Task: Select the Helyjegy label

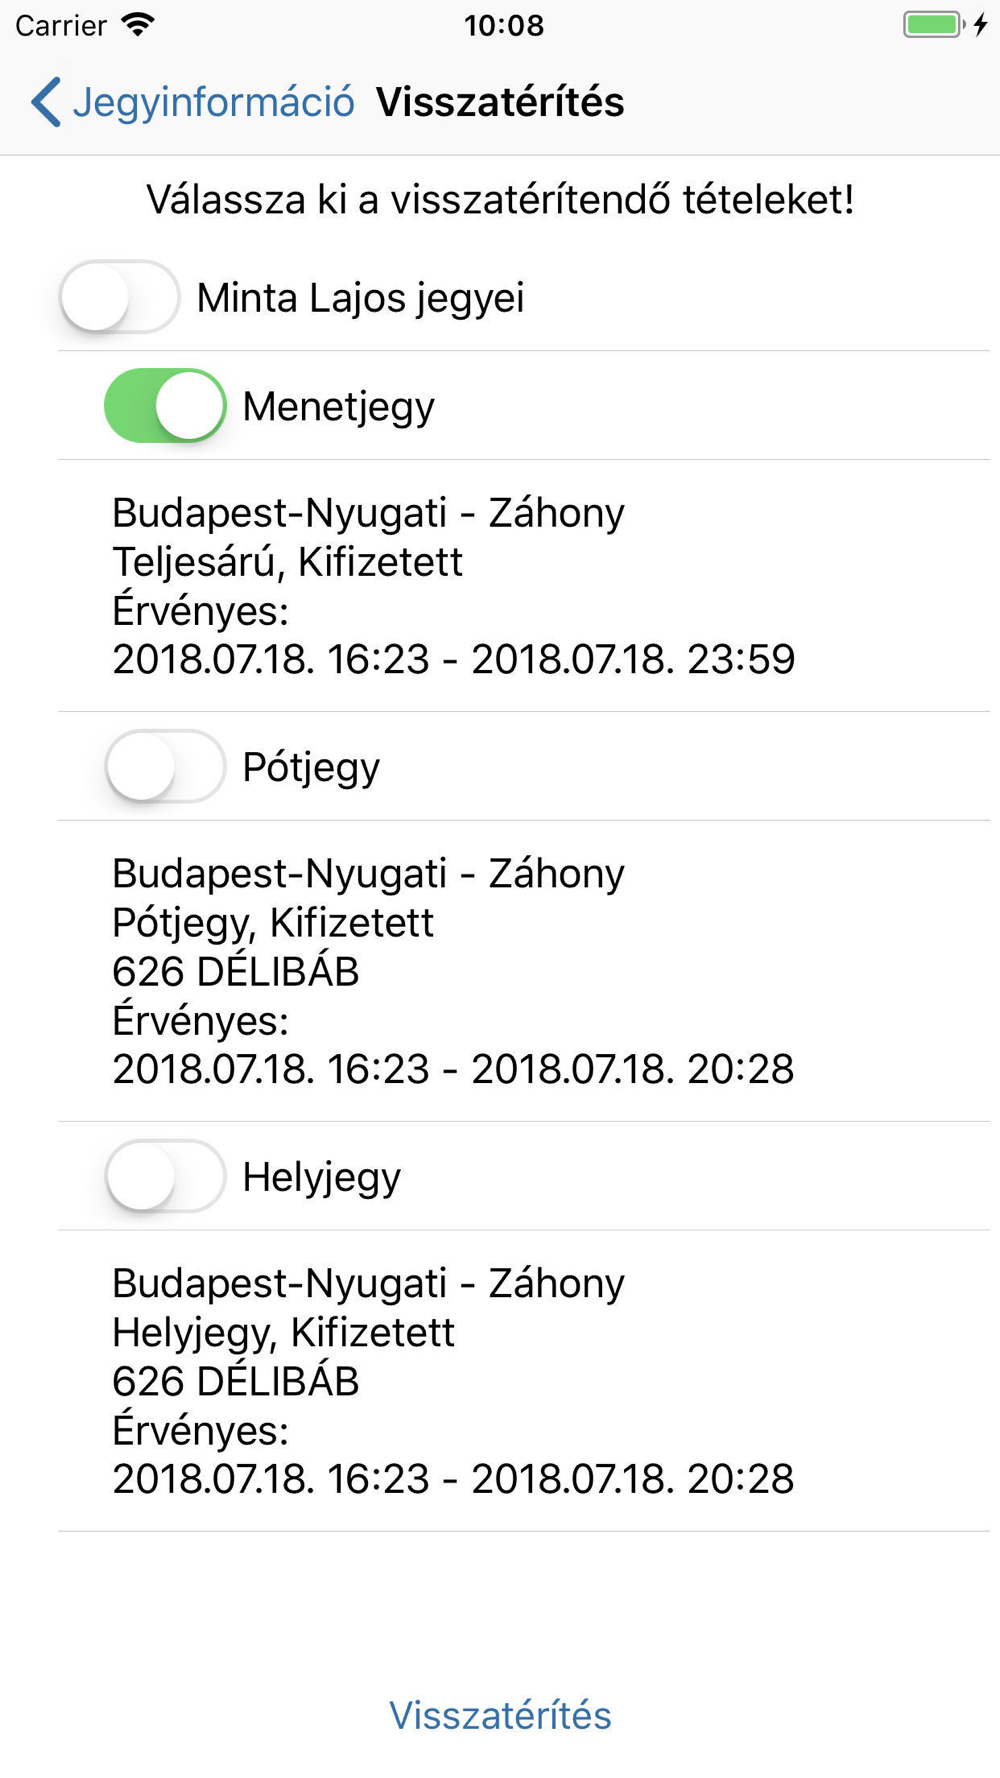Action: point(322,1178)
